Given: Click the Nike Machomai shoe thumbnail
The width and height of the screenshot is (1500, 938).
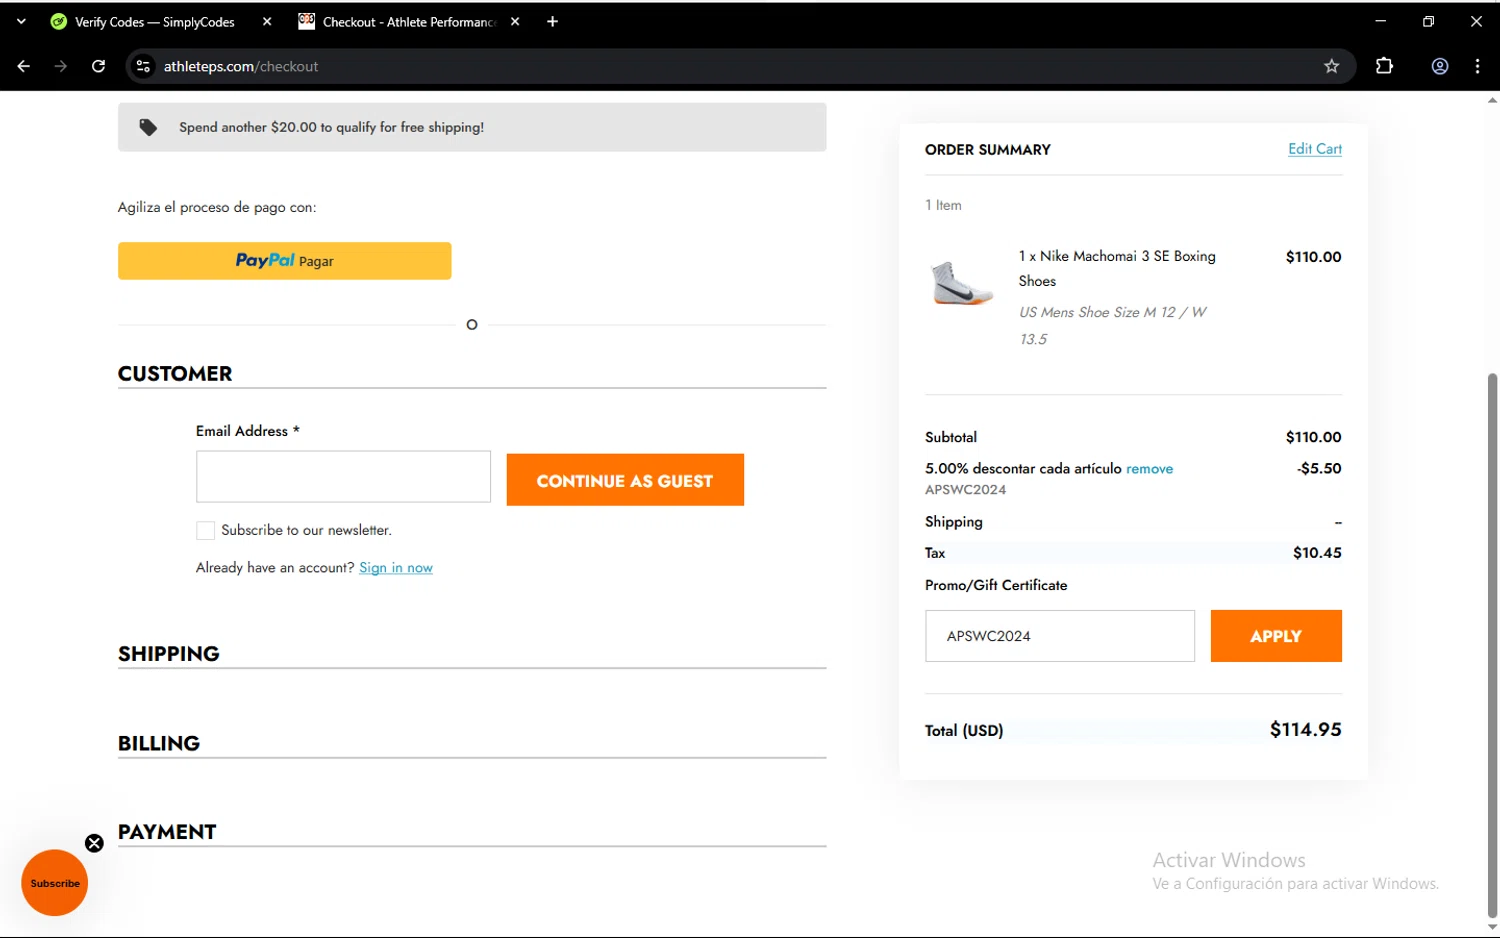Looking at the screenshot, I should [x=961, y=282].
